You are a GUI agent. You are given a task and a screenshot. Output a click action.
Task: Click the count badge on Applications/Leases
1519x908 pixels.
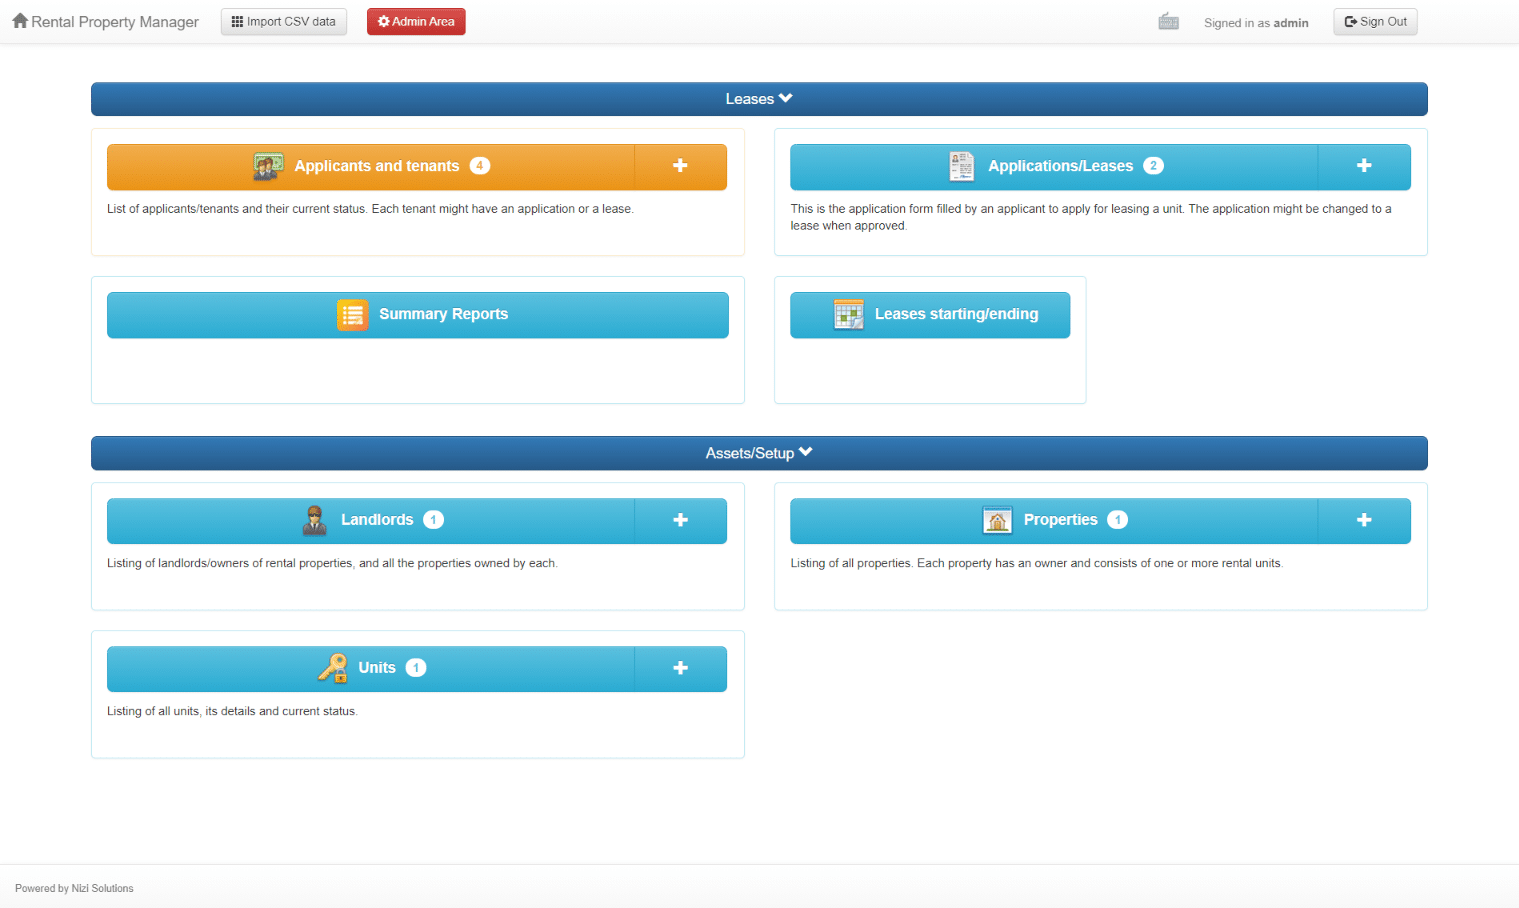[x=1154, y=166]
